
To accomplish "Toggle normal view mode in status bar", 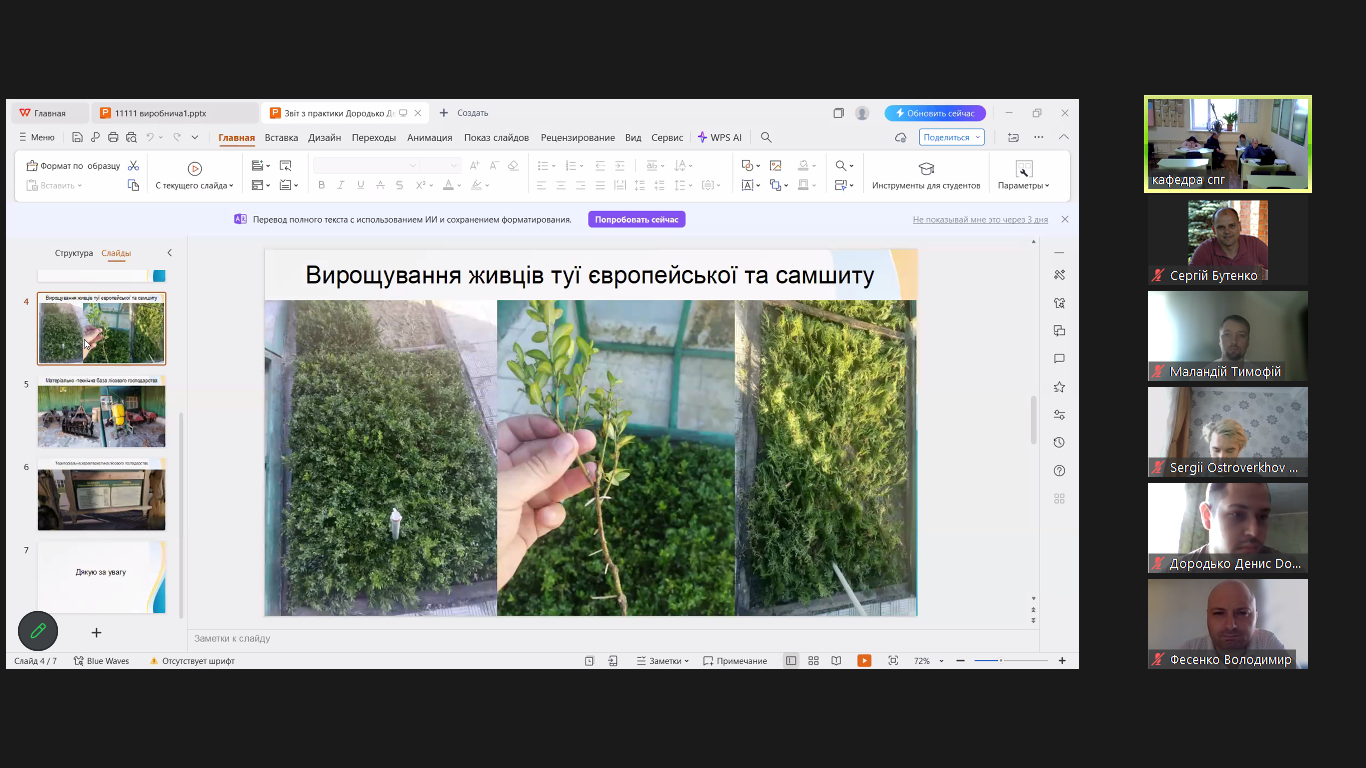I will pyautogui.click(x=791, y=661).
